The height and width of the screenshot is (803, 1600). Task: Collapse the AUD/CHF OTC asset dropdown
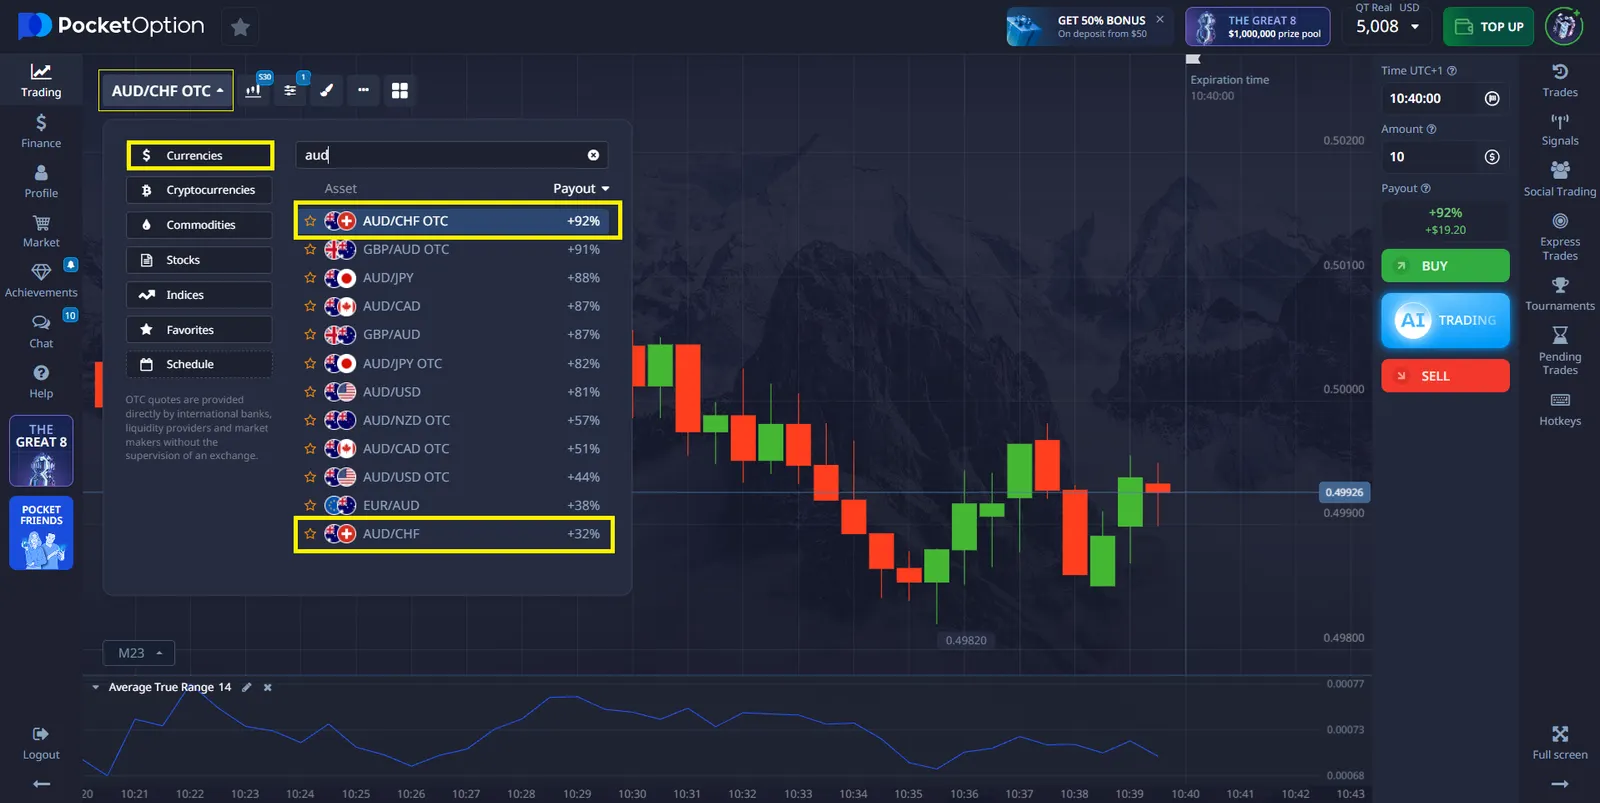click(x=166, y=90)
